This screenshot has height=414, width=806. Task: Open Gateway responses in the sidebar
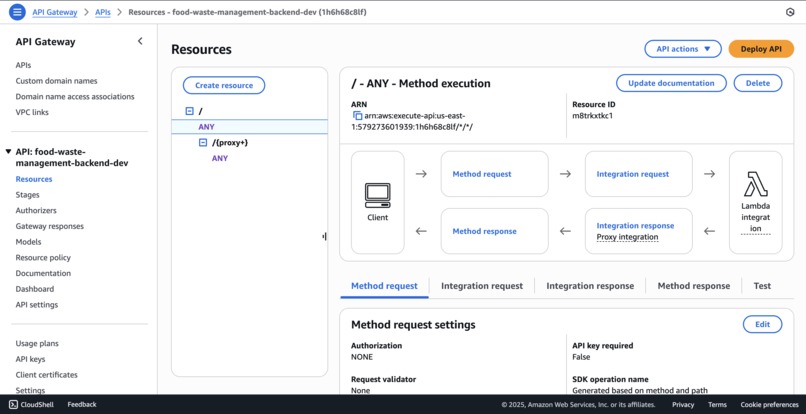[49, 226]
